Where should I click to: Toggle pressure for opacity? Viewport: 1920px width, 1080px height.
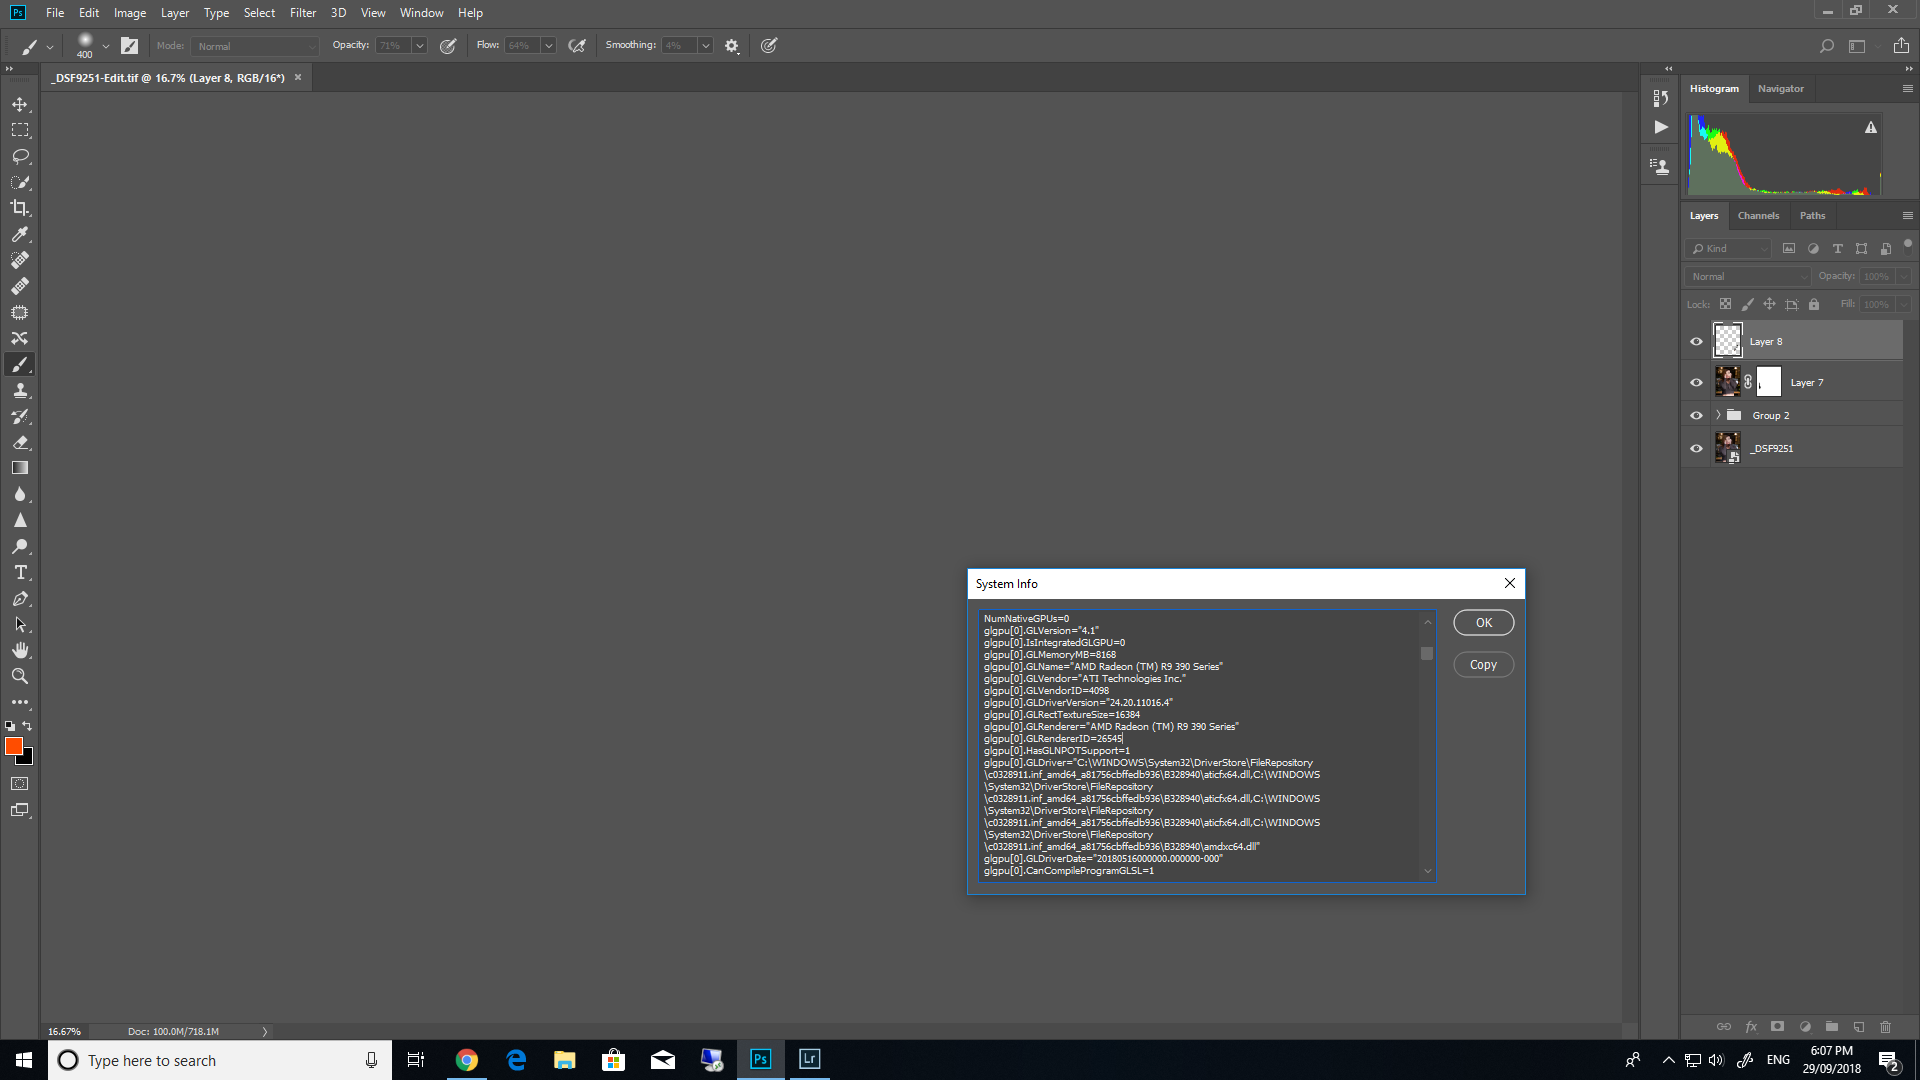(448, 46)
